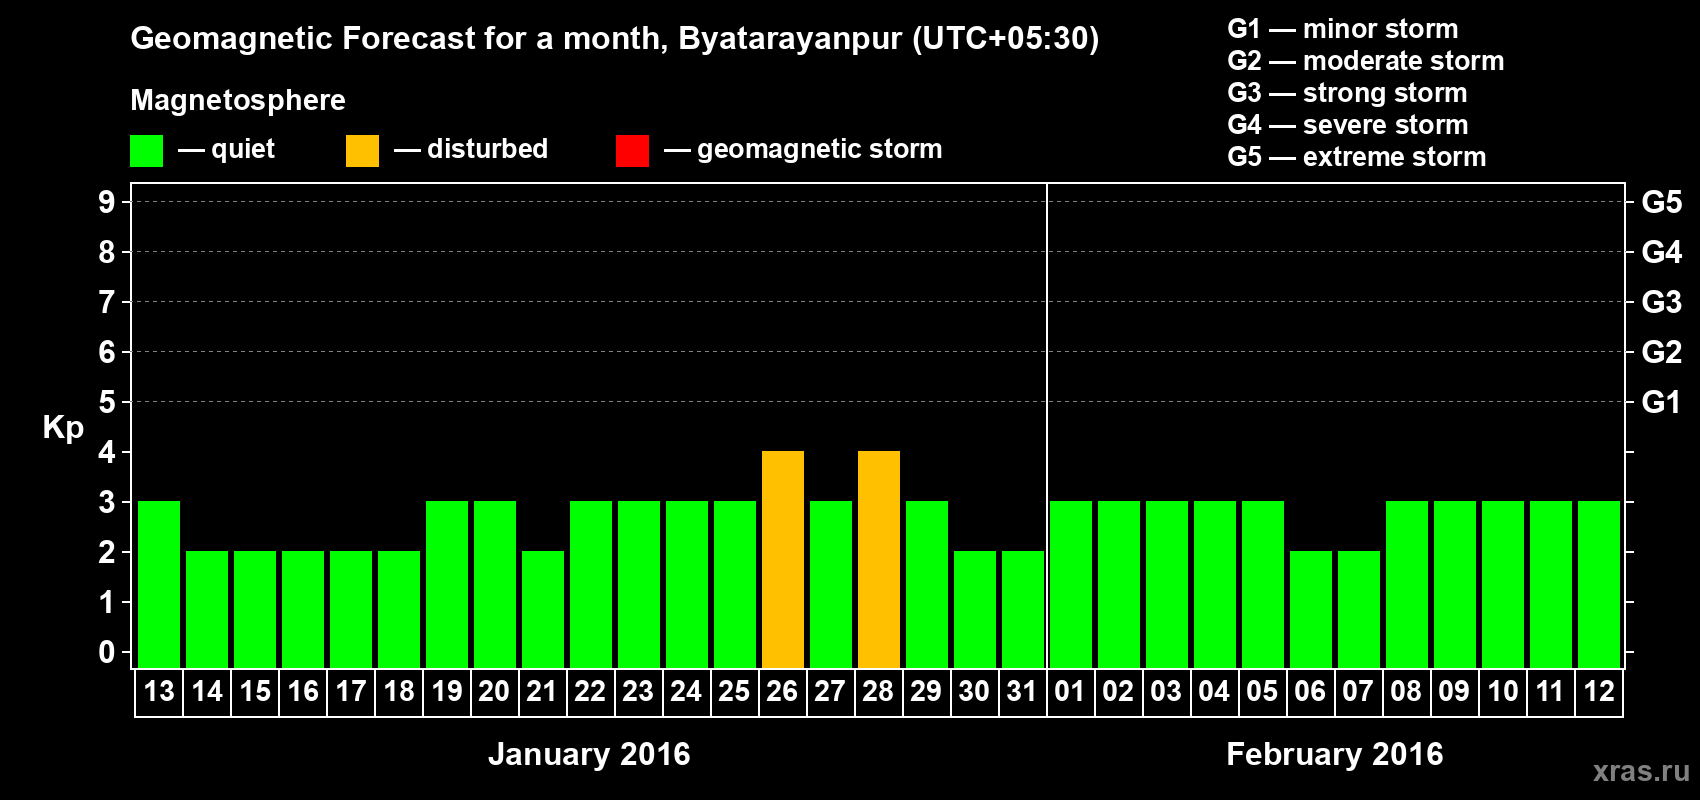Select date label 21 on the axis
This screenshot has height=800, width=1700.
coord(543,691)
